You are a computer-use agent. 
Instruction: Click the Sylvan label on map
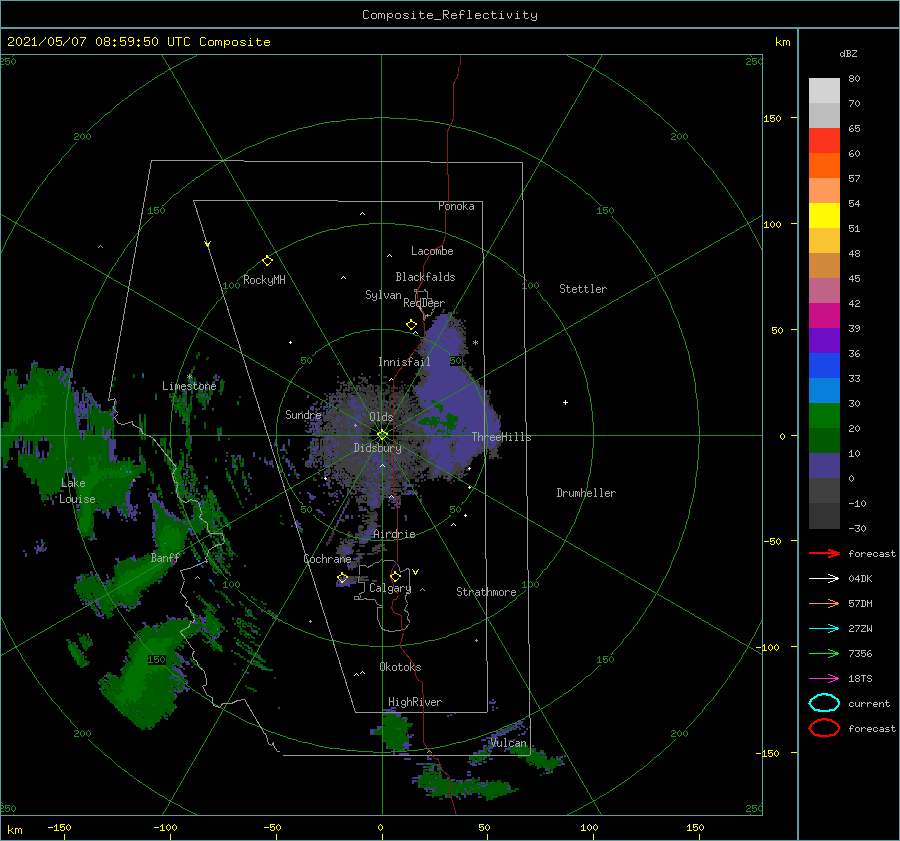tap(383, 295)
